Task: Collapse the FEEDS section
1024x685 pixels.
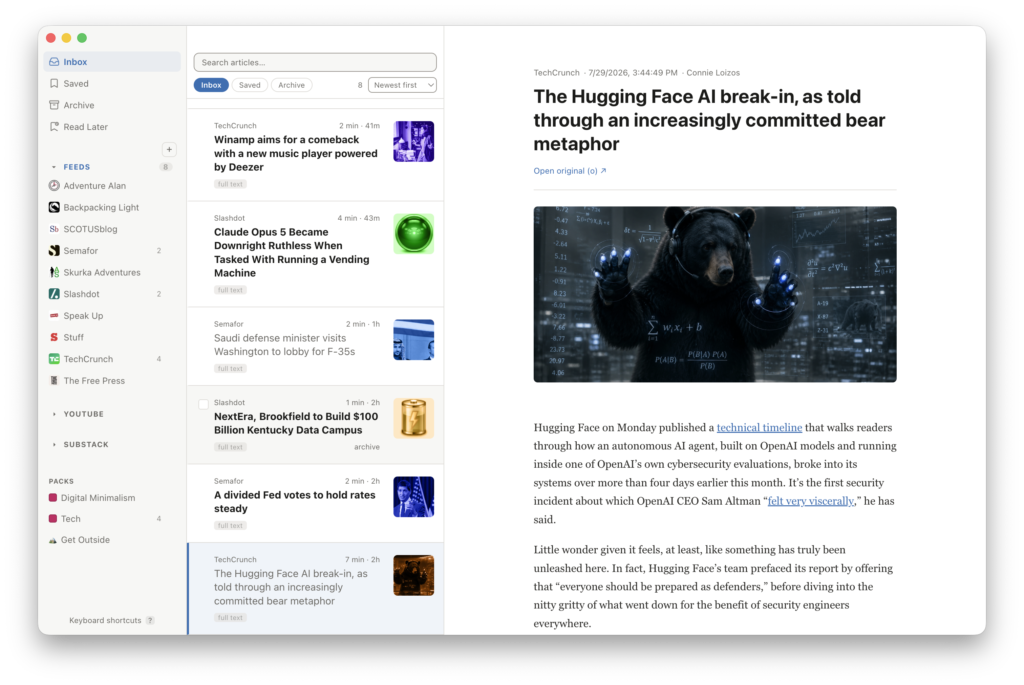Action: click(54, 167)
